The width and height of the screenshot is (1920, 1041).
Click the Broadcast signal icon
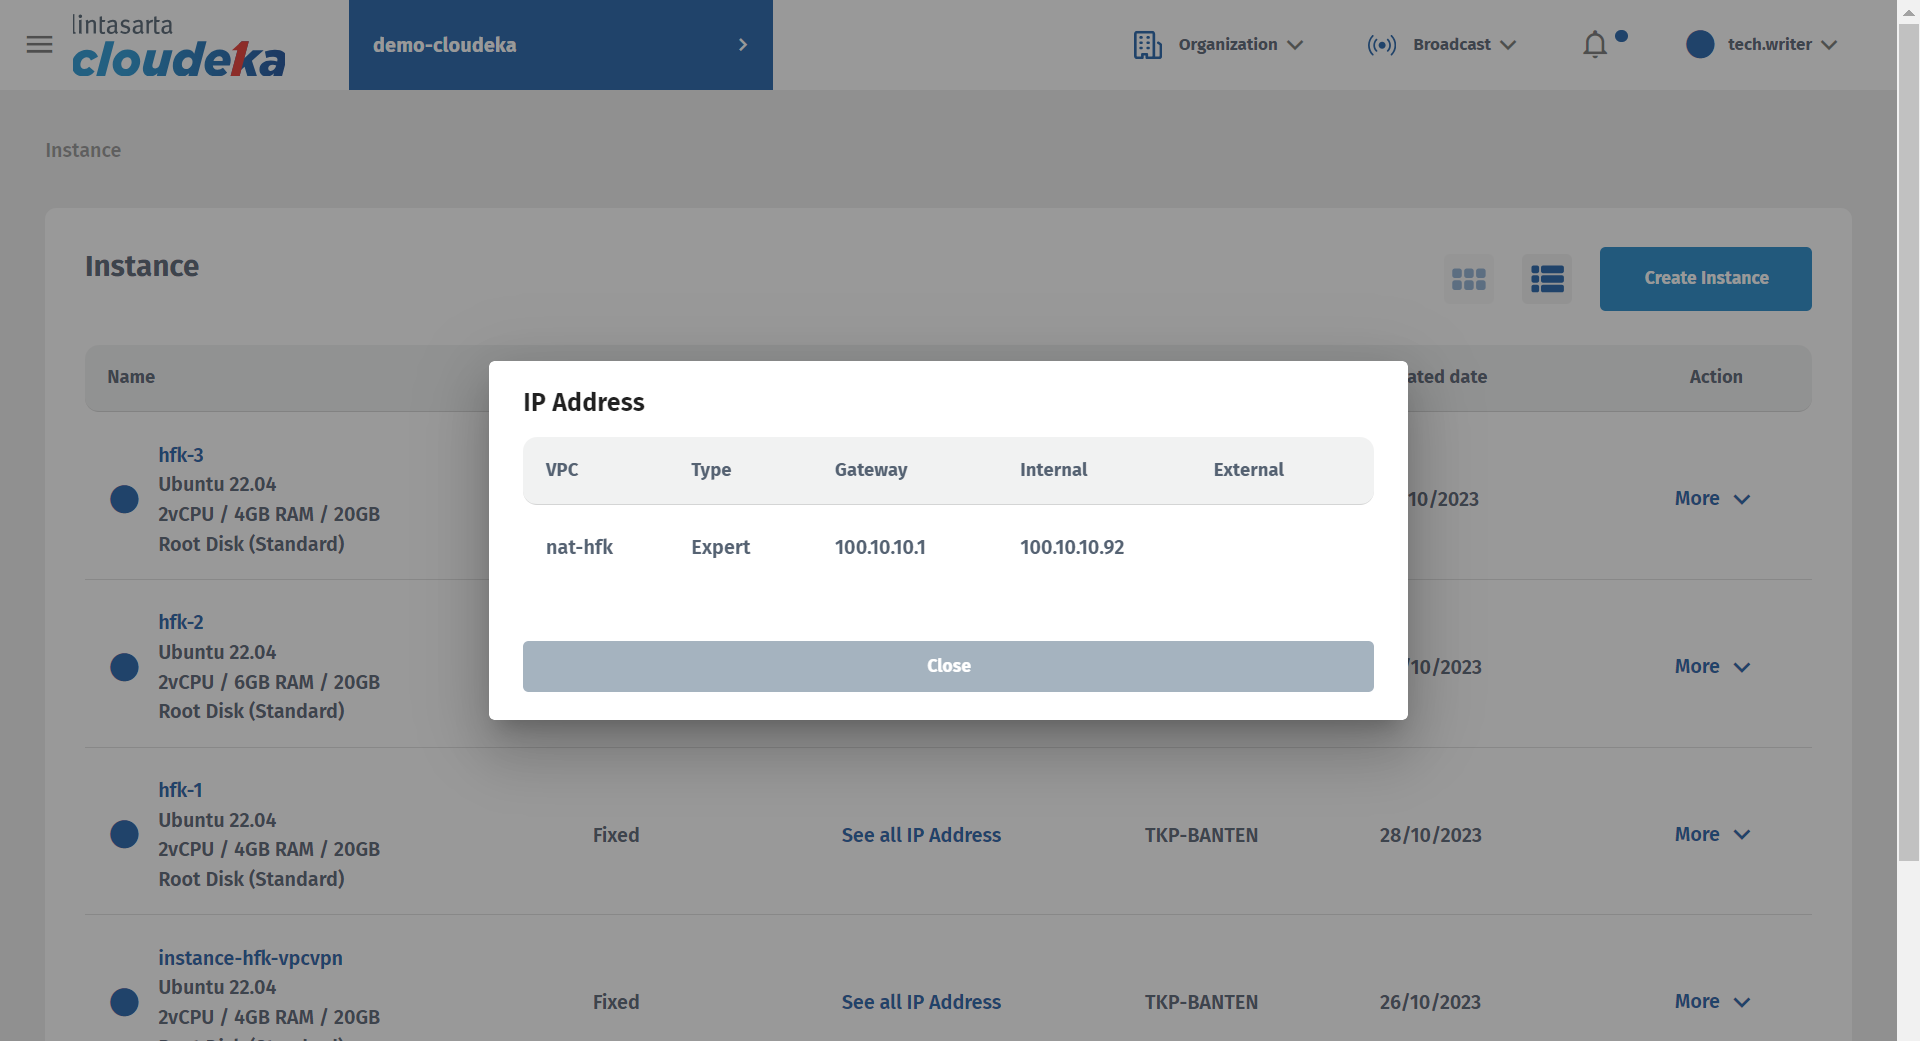click(x=1381, y=45)
